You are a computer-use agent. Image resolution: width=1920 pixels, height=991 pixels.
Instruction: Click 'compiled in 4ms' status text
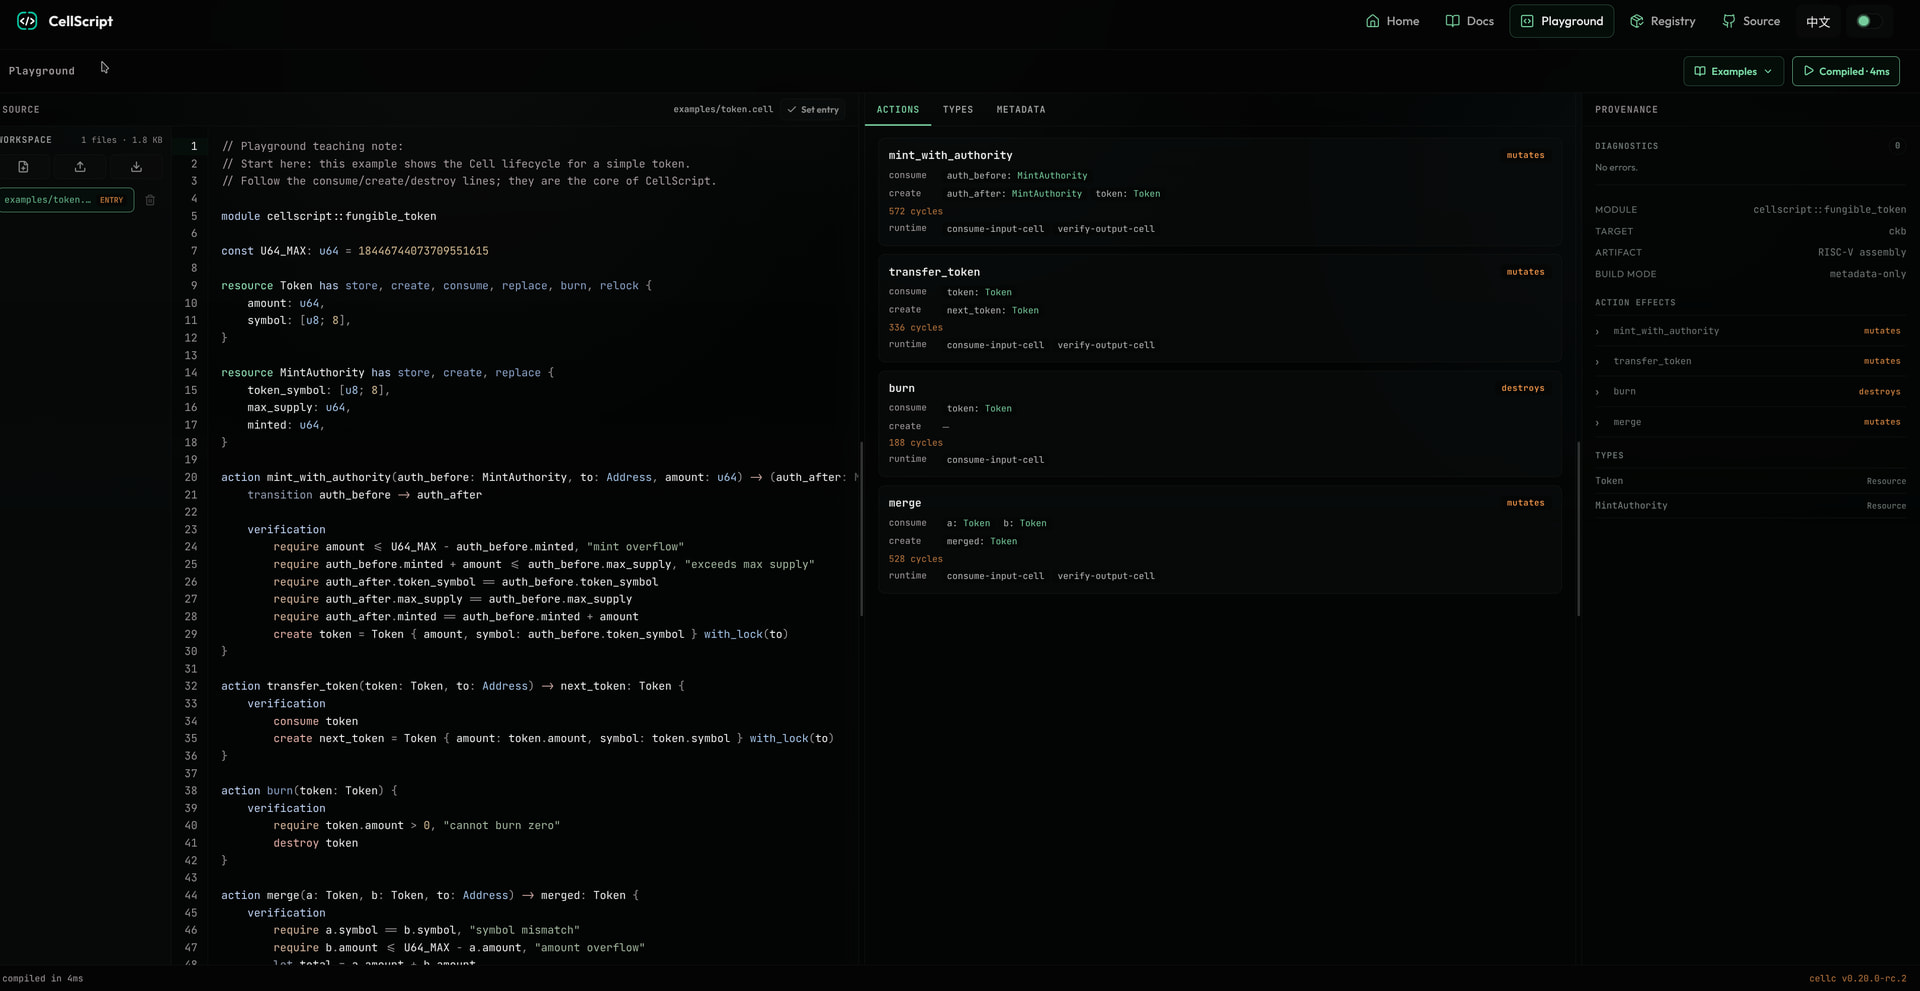coord(42,979)
